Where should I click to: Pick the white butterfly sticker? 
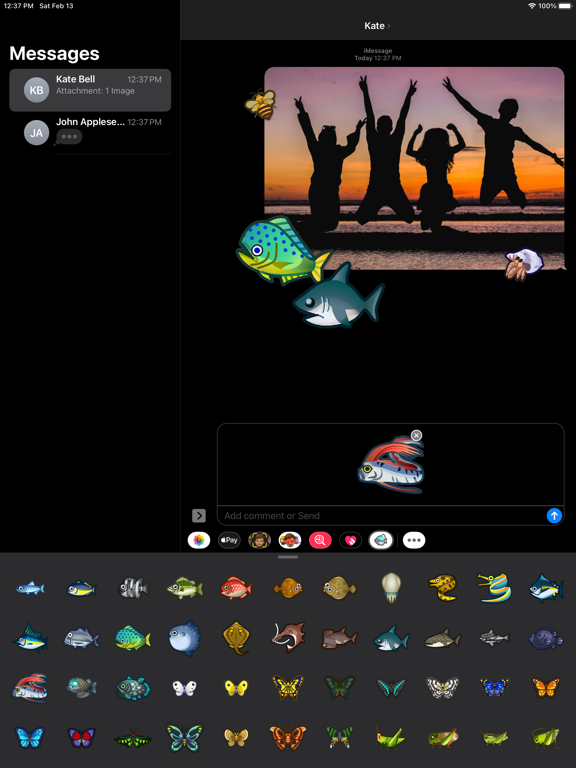[x=184, y=688]
